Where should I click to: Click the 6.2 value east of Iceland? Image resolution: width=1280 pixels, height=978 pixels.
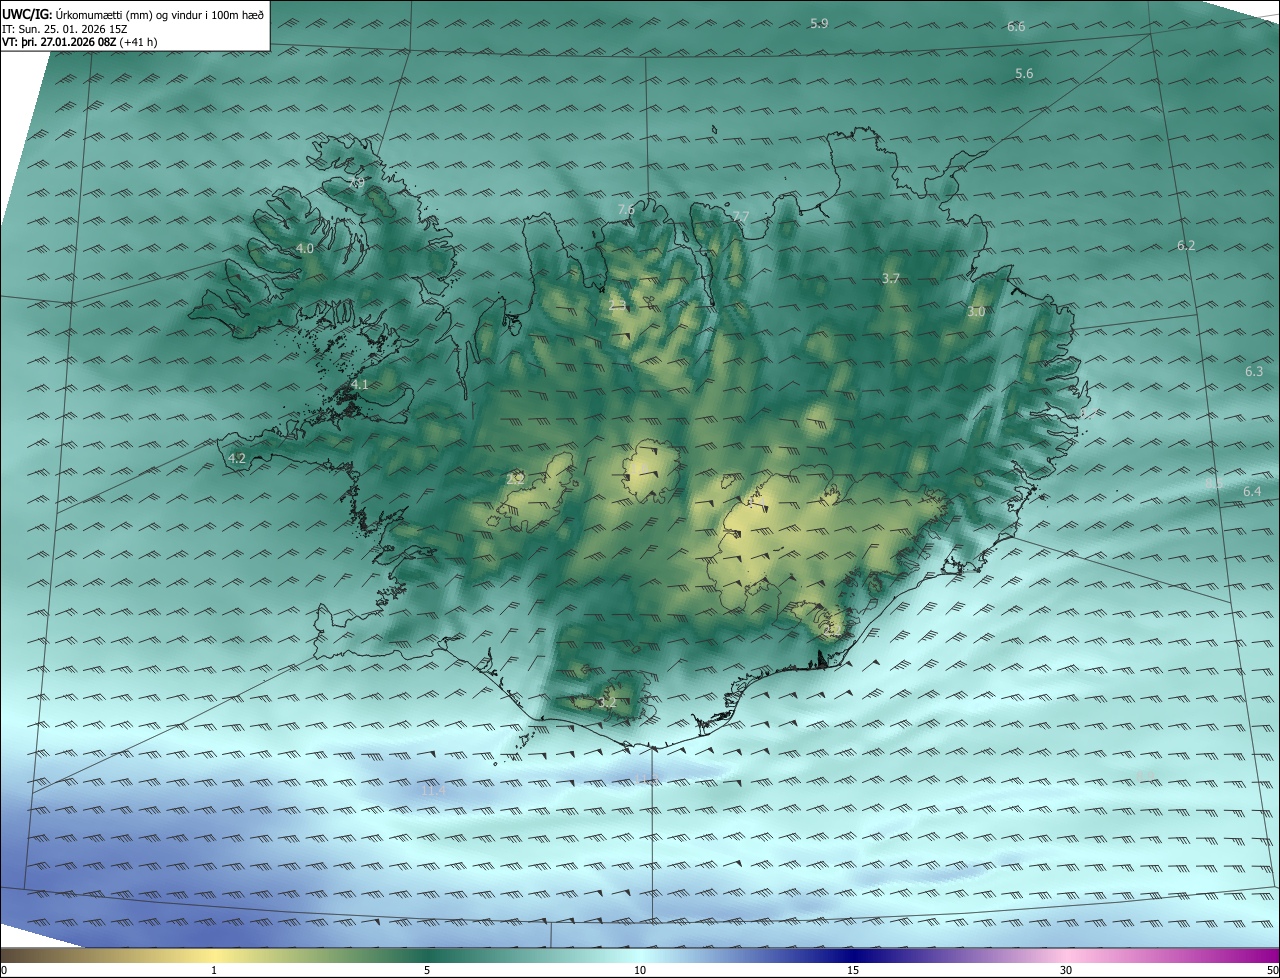pos(1186,246)
